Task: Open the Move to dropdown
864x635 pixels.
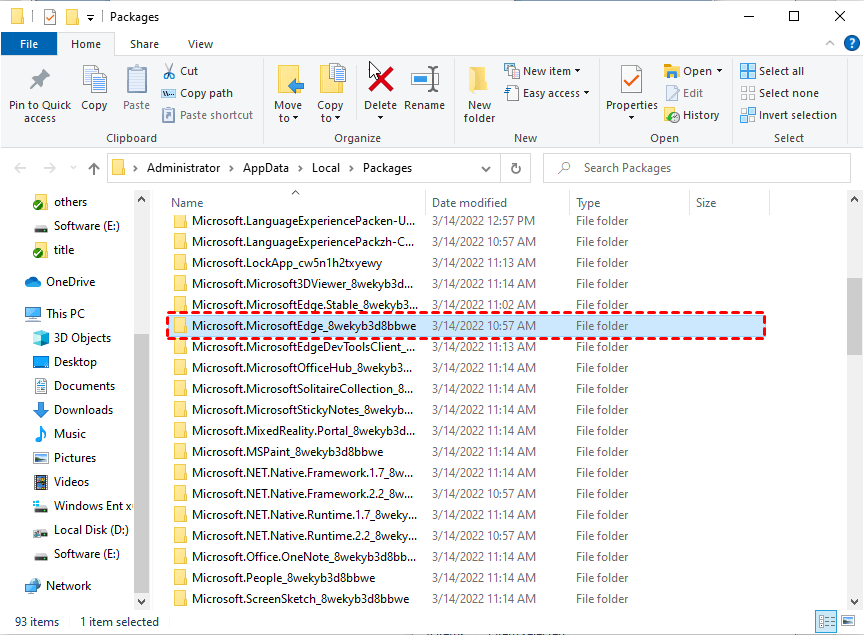Action: (x=288, y=111)
